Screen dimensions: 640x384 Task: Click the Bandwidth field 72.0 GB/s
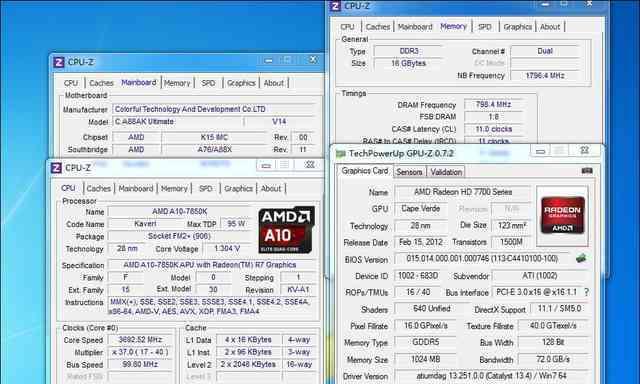pyautogui.click(x=553, y=359)
